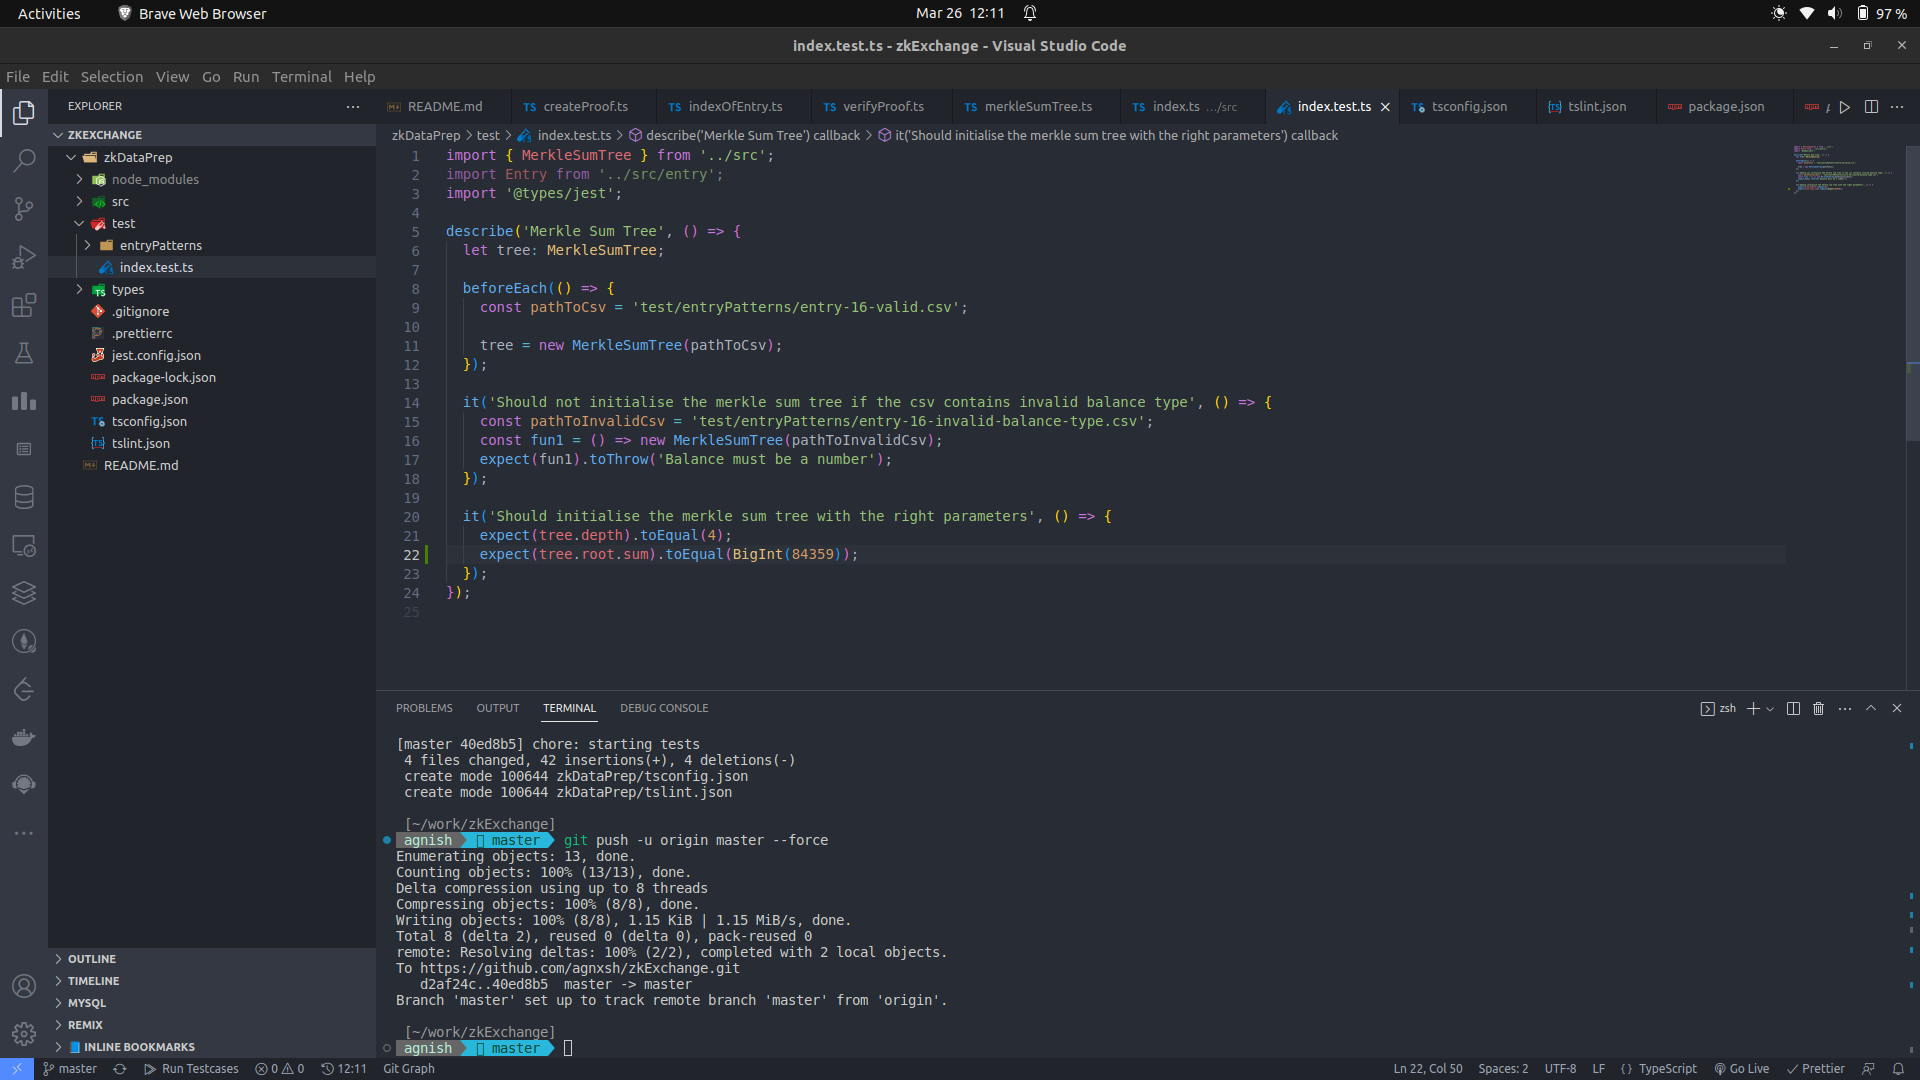Image resolution: width=1920 pixels, height=1080 pixels.
Task: Run the current file with play icon
Action: click(1845, 107)
